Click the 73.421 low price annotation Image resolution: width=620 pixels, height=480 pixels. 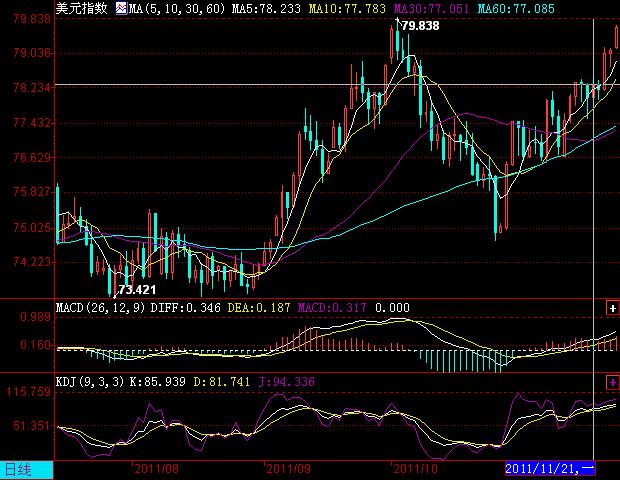137,290
